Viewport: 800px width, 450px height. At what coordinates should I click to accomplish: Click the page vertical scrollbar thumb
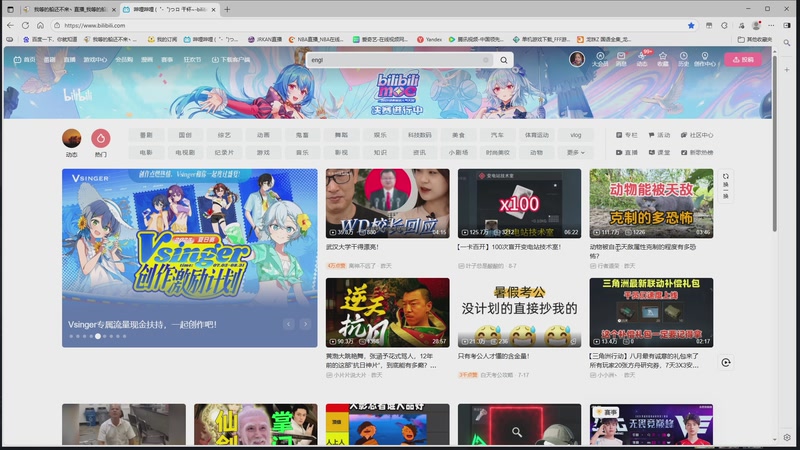pos(774,143)
